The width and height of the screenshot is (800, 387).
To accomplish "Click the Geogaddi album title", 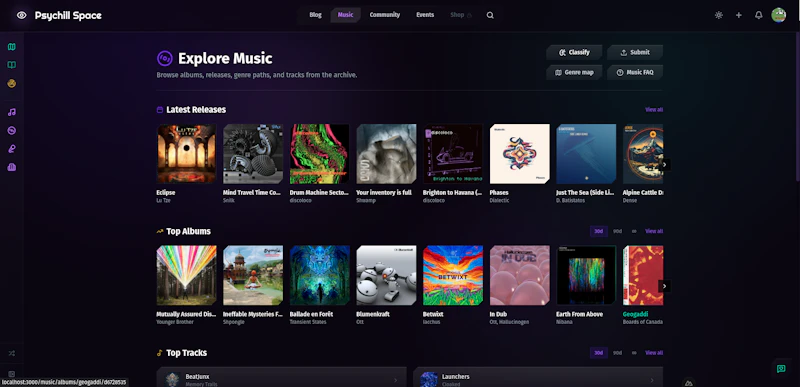I will [635, 315].
